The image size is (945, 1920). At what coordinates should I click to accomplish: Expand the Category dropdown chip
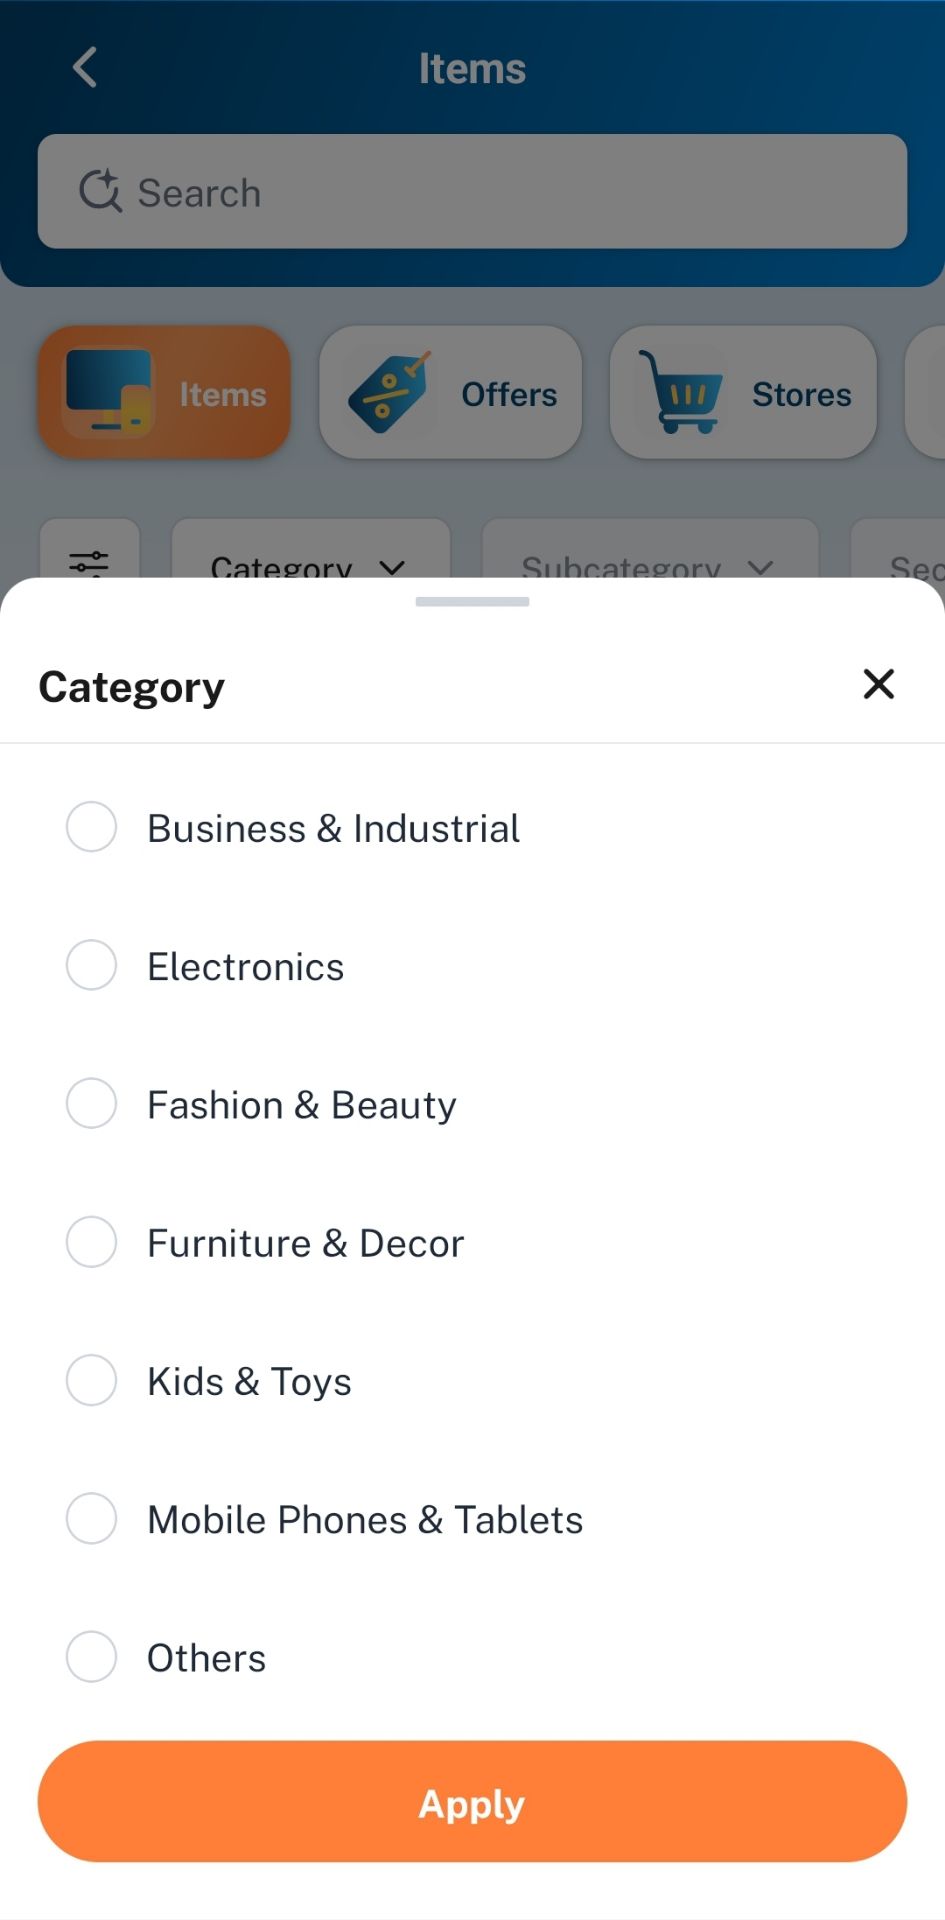pyautogui.click(x=311, y=555)
